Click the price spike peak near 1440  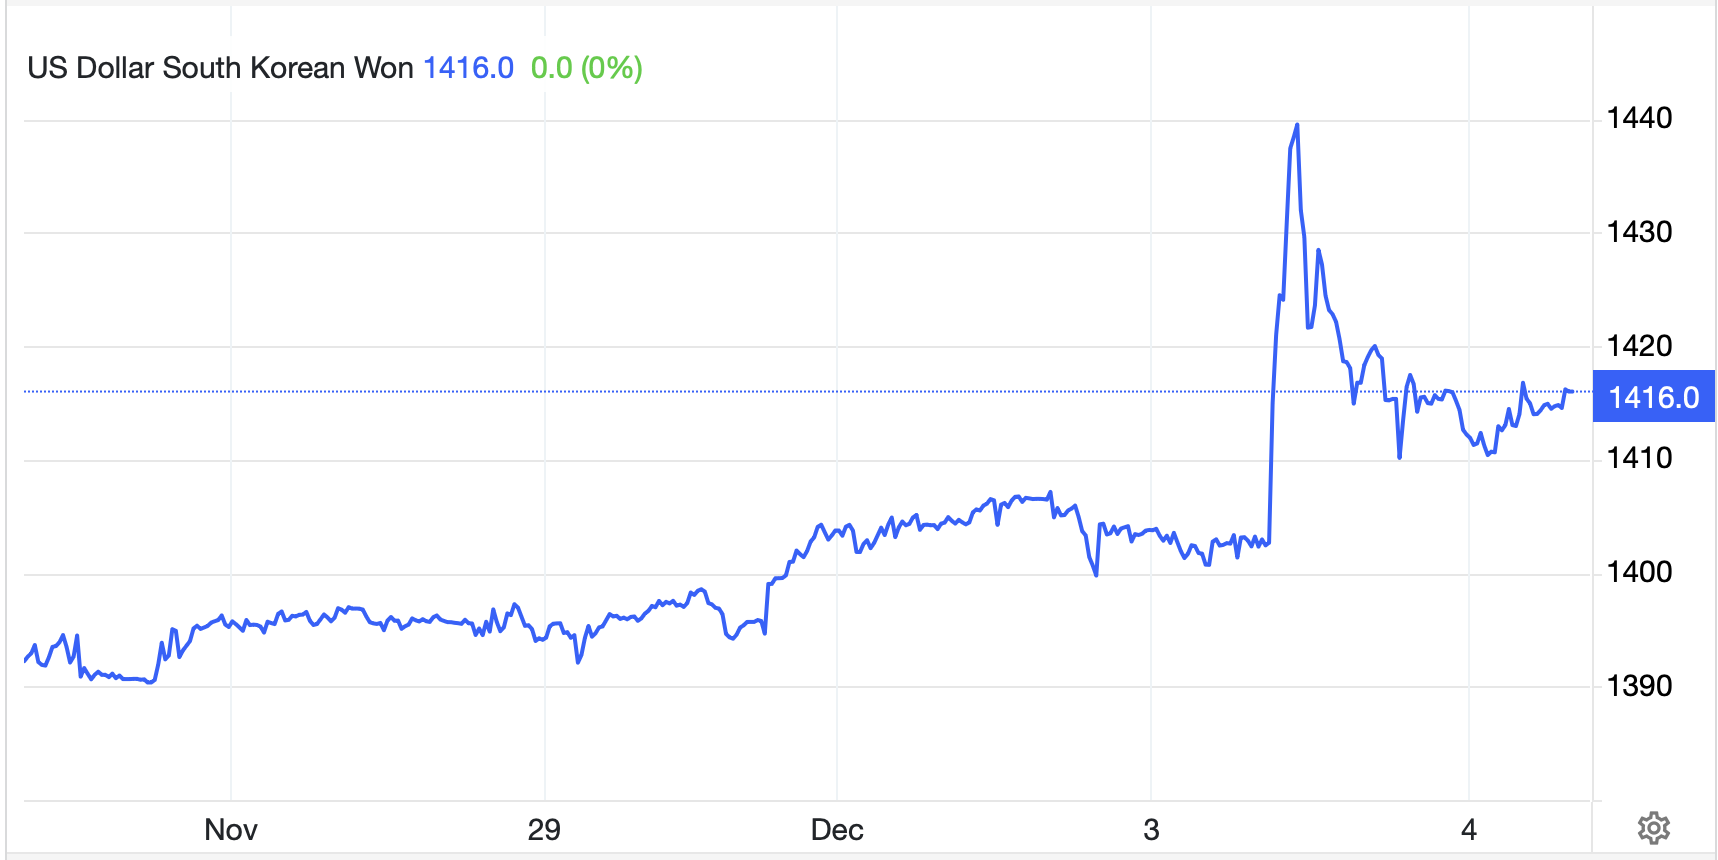coord(1297,125)
